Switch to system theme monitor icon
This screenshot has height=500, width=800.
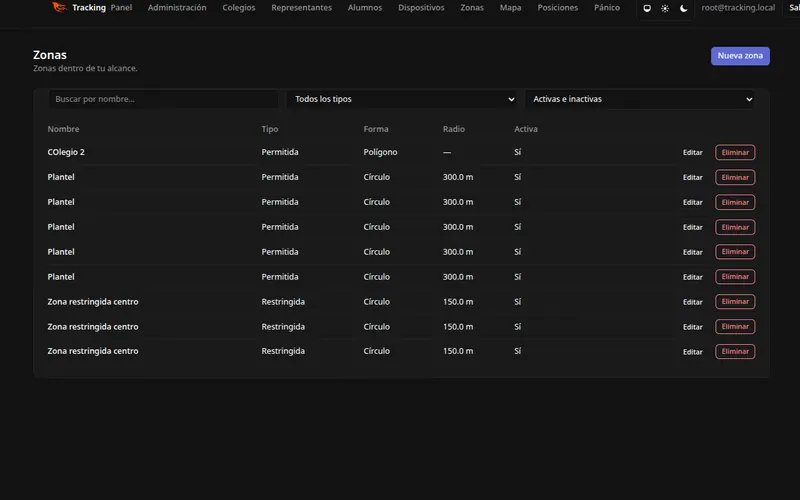pyautogui.click(x=647, y=8)
